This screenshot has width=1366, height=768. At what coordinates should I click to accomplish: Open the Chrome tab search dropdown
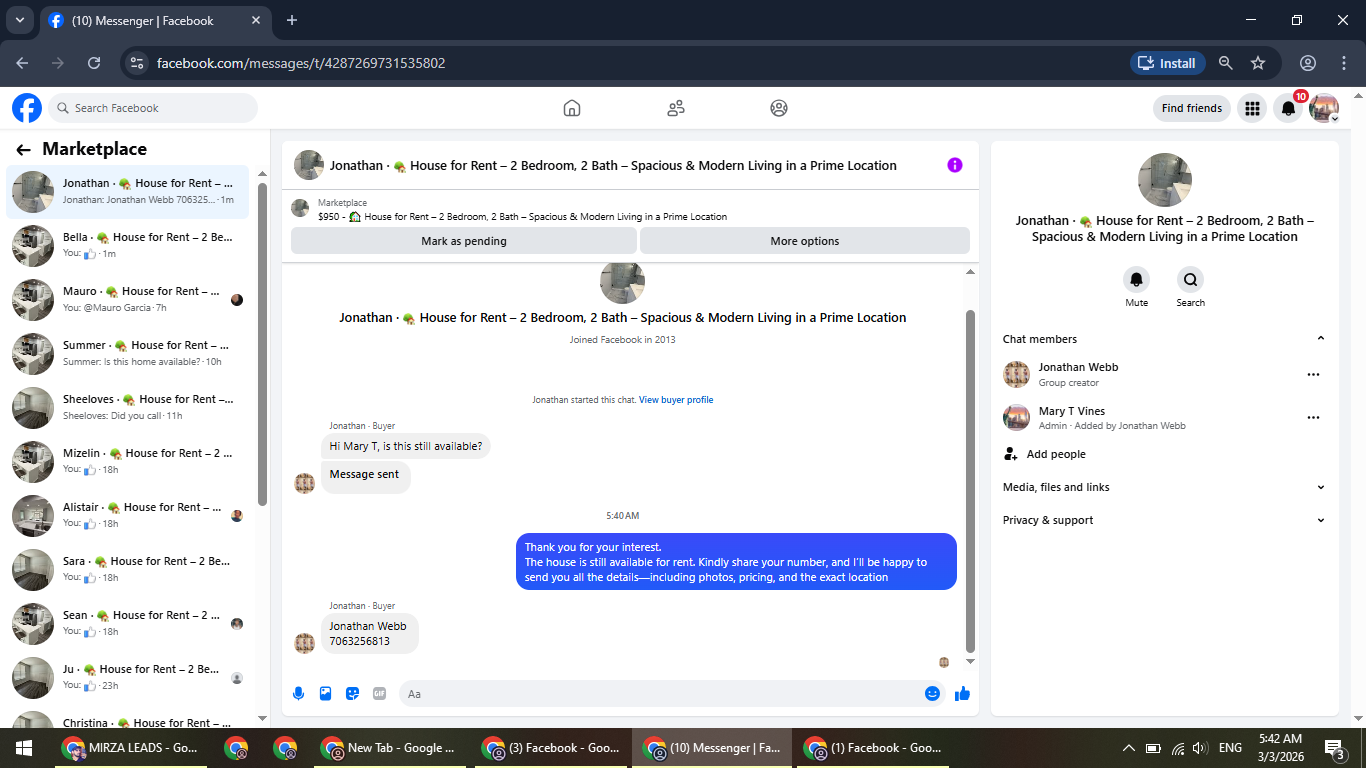pyautogui.click(x=19, y=20)
